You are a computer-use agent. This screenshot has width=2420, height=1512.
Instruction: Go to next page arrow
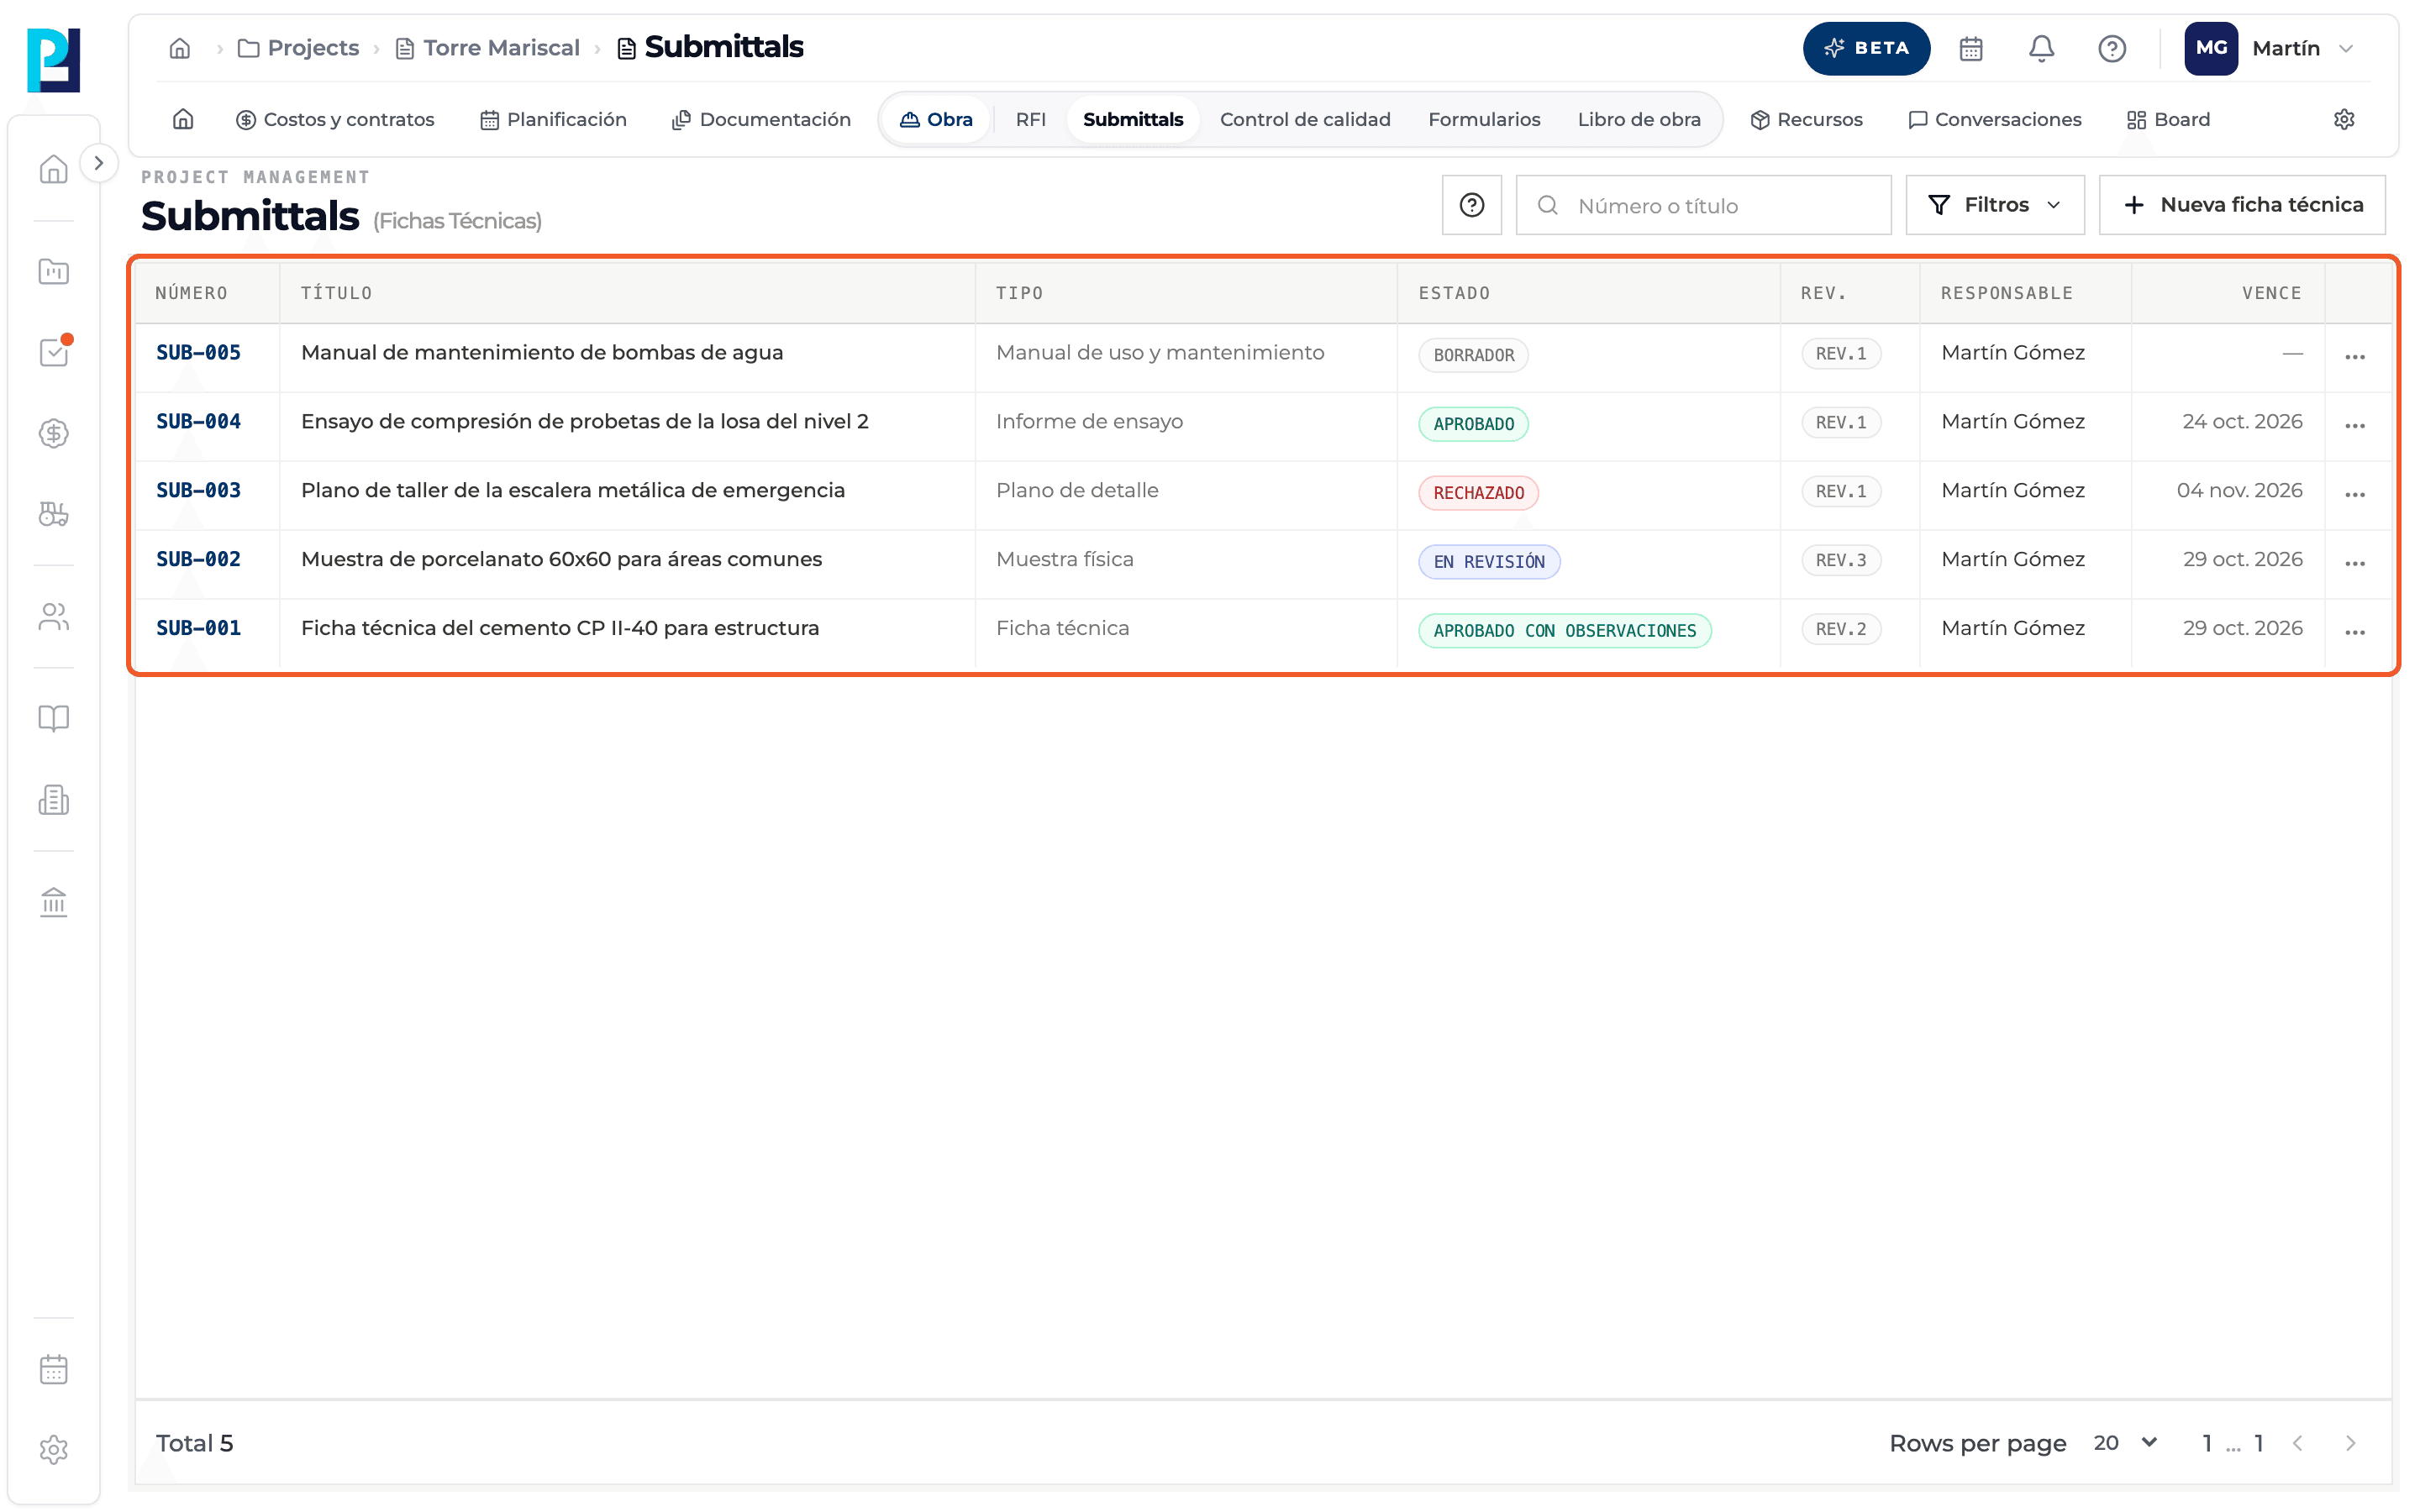[2350, 1442]
